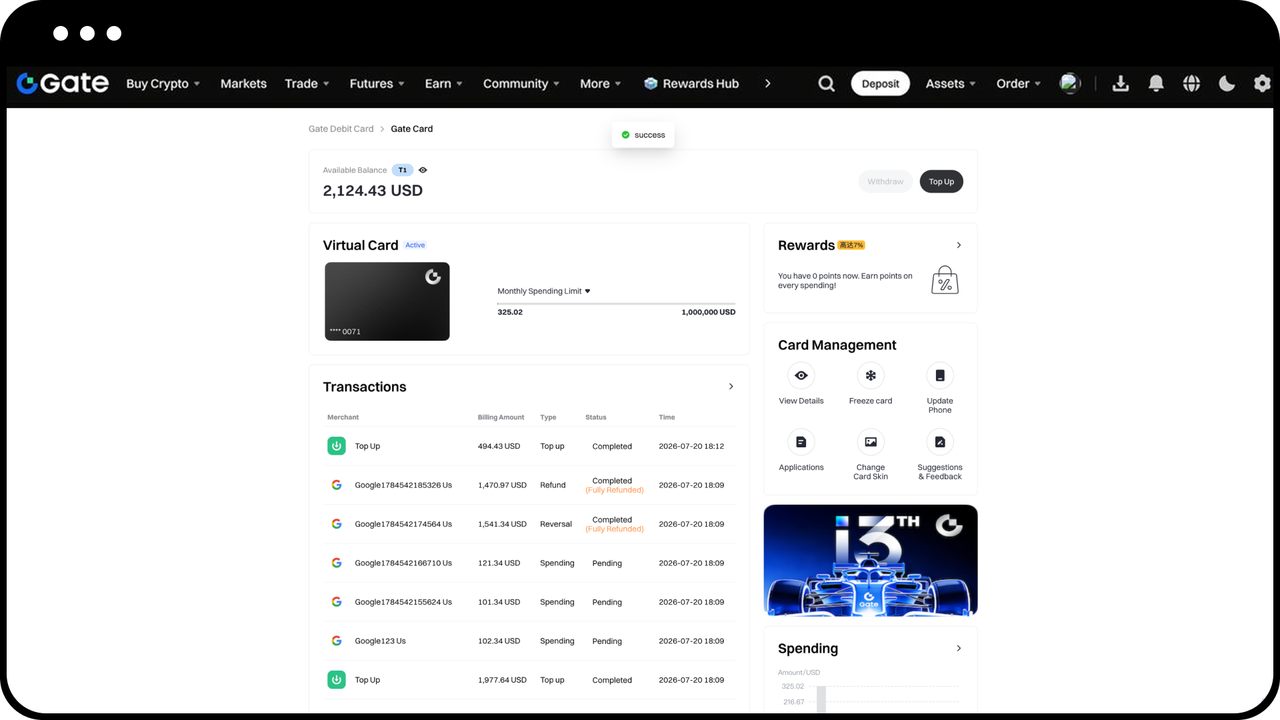Image resolution: width=1280 pixels, height=720 pixels.
Task: Click the download app icon
Action: click(x=1121, y=84)
